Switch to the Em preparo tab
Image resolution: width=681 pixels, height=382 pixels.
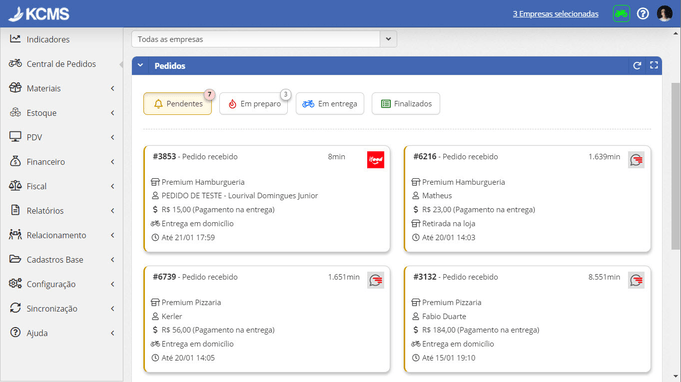point(254,104)
